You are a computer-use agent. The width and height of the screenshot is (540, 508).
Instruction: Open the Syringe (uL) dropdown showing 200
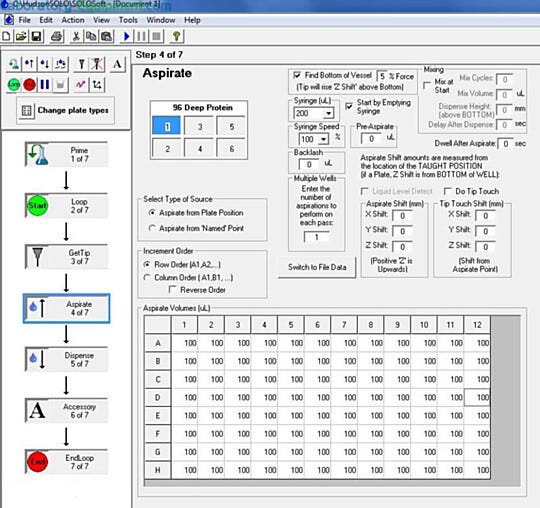pyautogui.click(x=329, y=113)
